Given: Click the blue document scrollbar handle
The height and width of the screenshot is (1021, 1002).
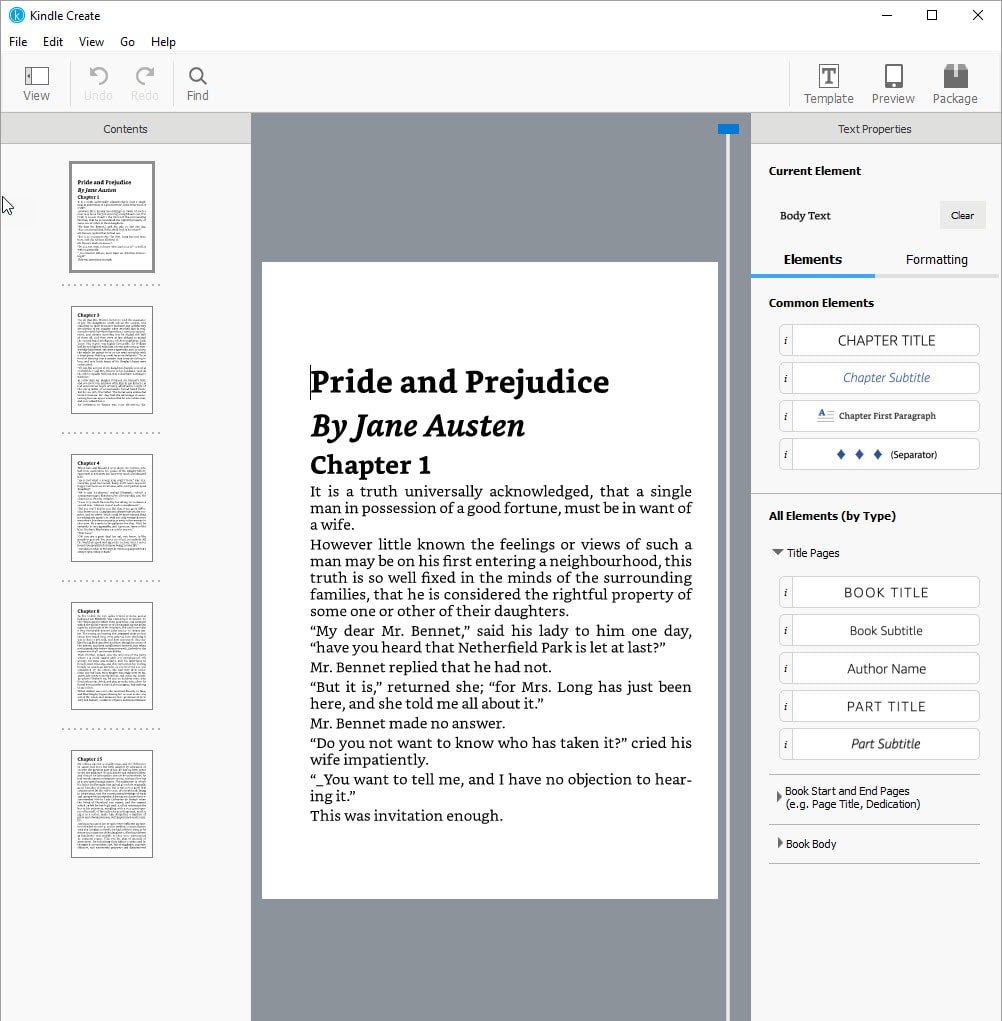Looking at the screenshot, I should point(728,129).
